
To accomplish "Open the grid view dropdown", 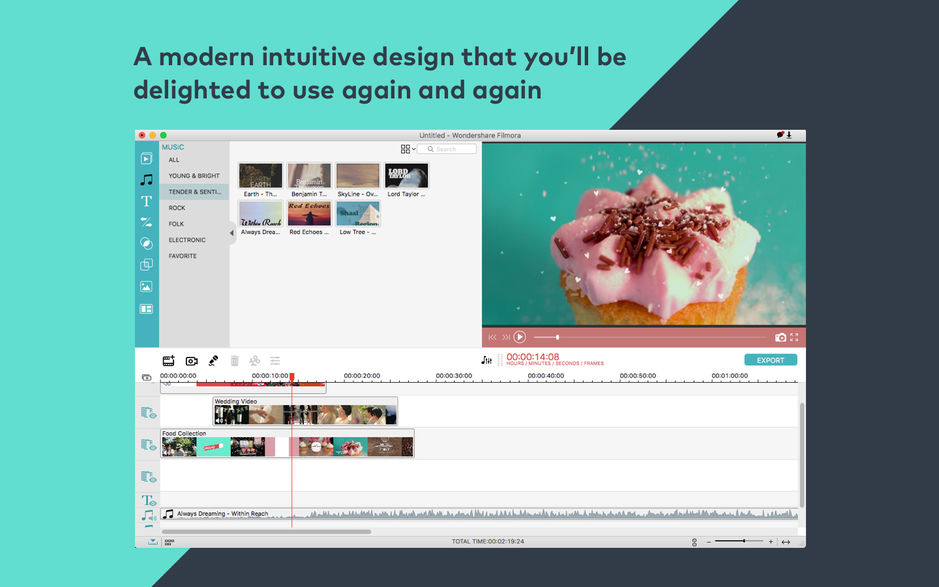I will pyautogui.click(x=408, y=149).
